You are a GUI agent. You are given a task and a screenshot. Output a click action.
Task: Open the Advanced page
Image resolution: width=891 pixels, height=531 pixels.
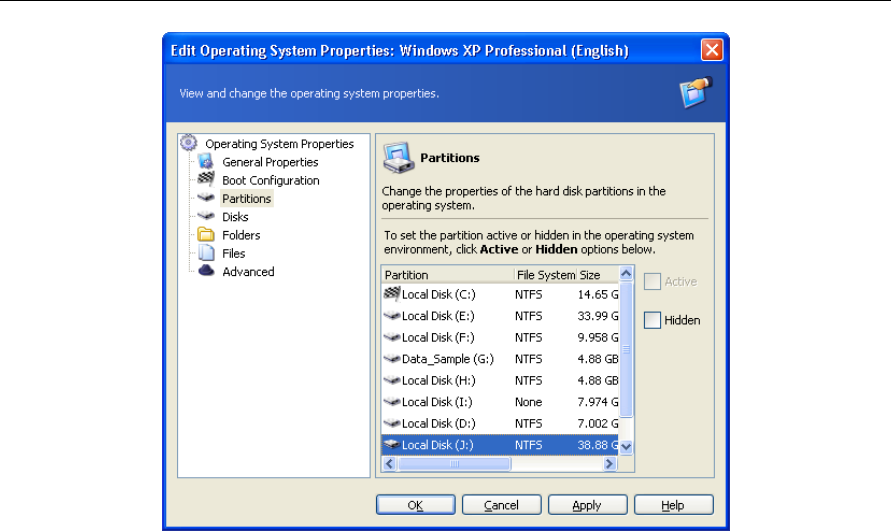(248, 272)
